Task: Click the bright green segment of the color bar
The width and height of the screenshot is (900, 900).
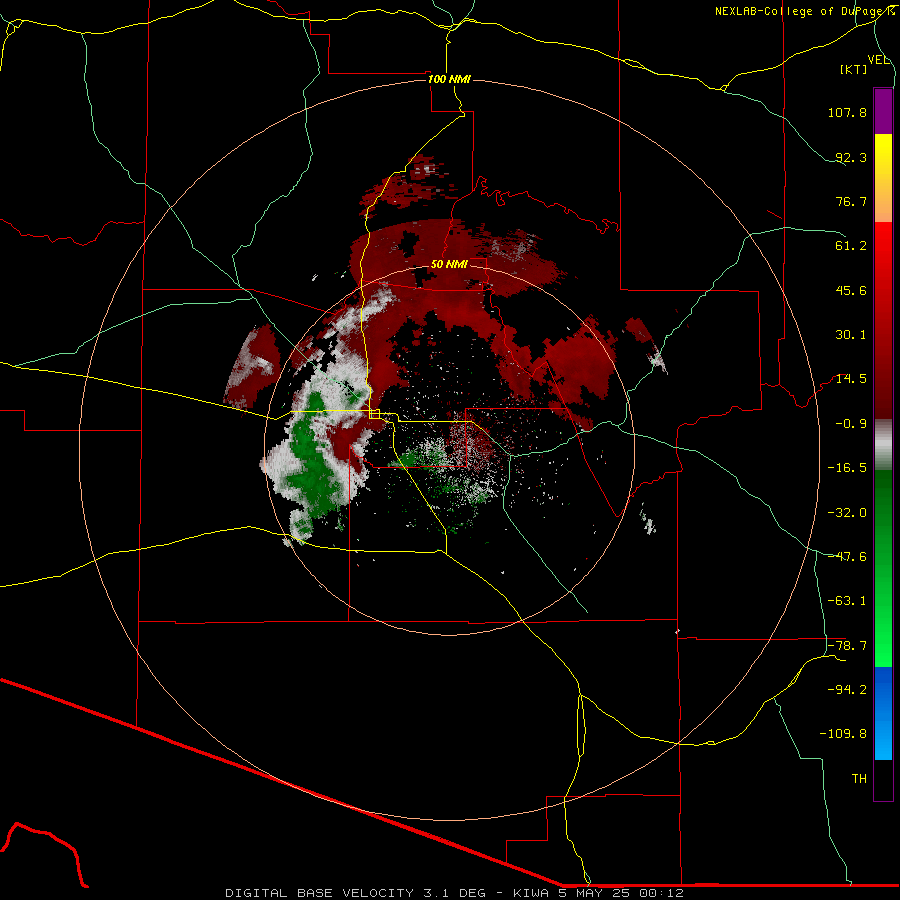Action: click(883, 568)
